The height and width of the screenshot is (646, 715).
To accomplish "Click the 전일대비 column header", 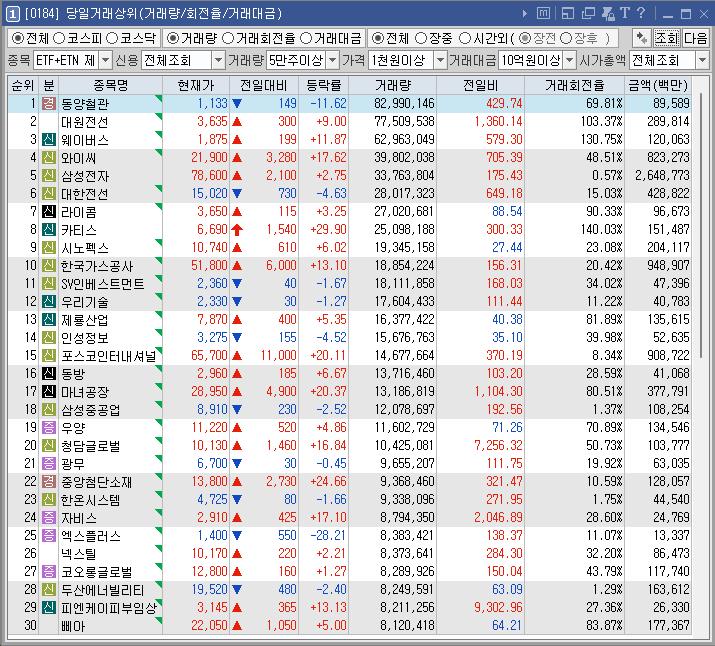I will 264,85.
